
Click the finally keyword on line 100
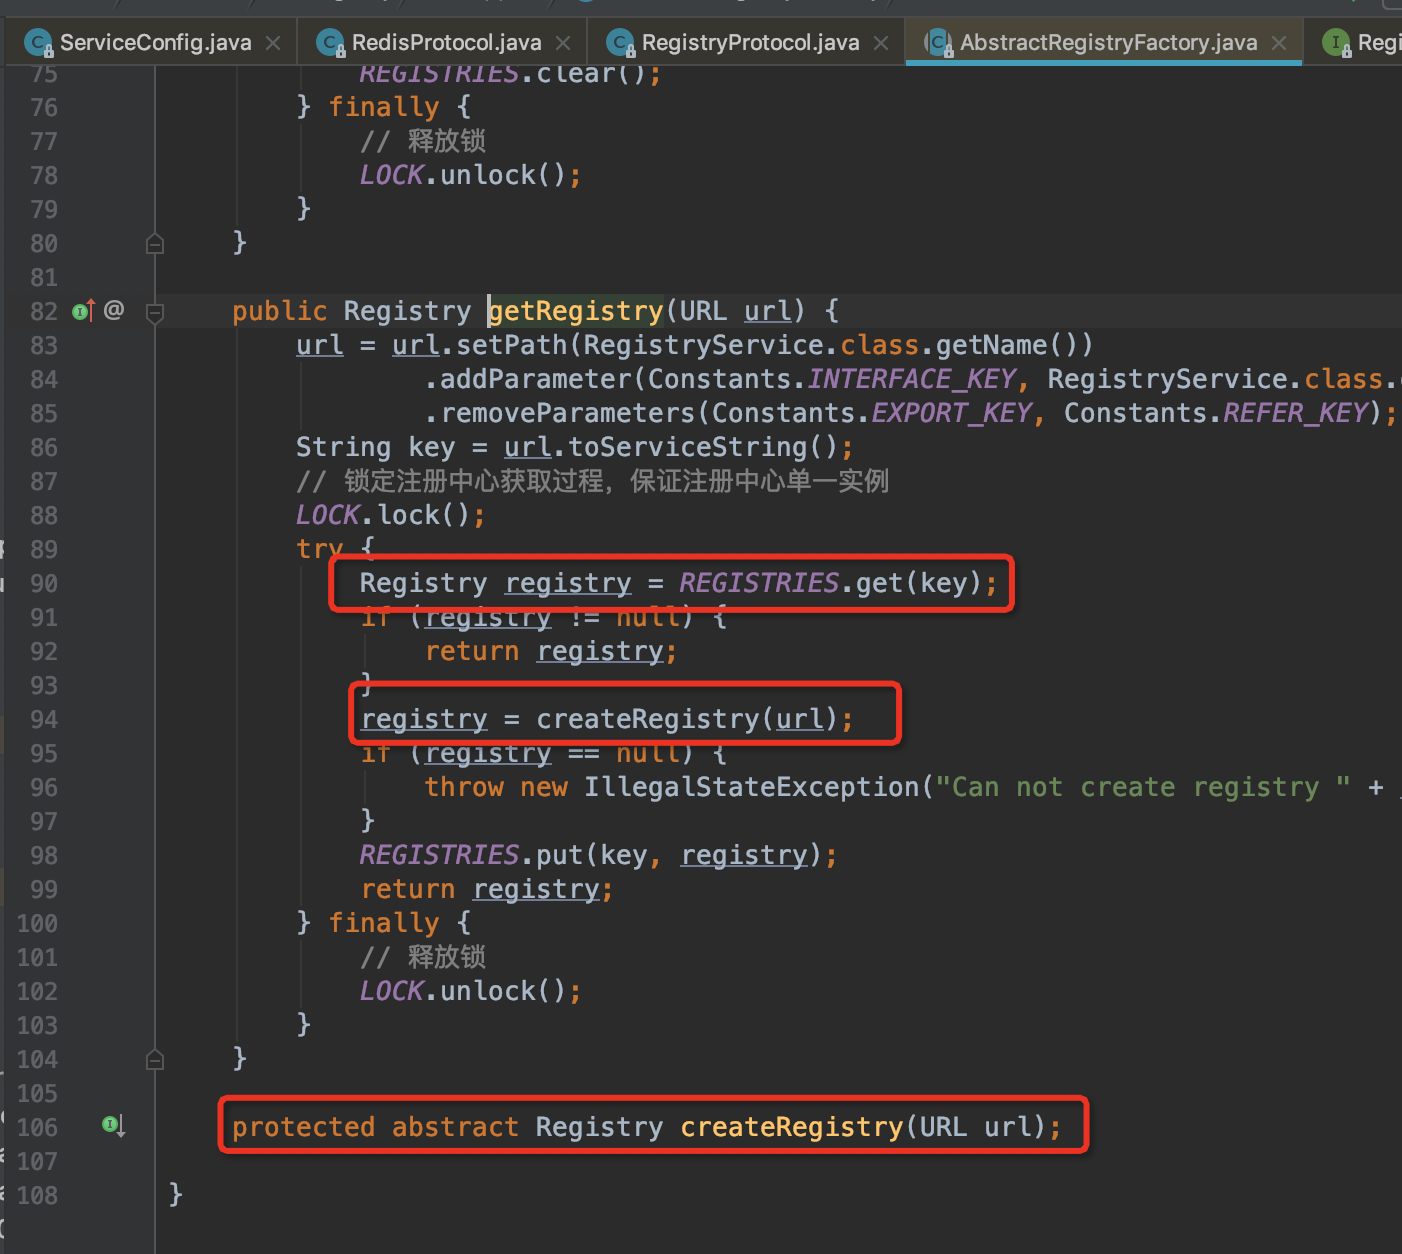(384, 923)
